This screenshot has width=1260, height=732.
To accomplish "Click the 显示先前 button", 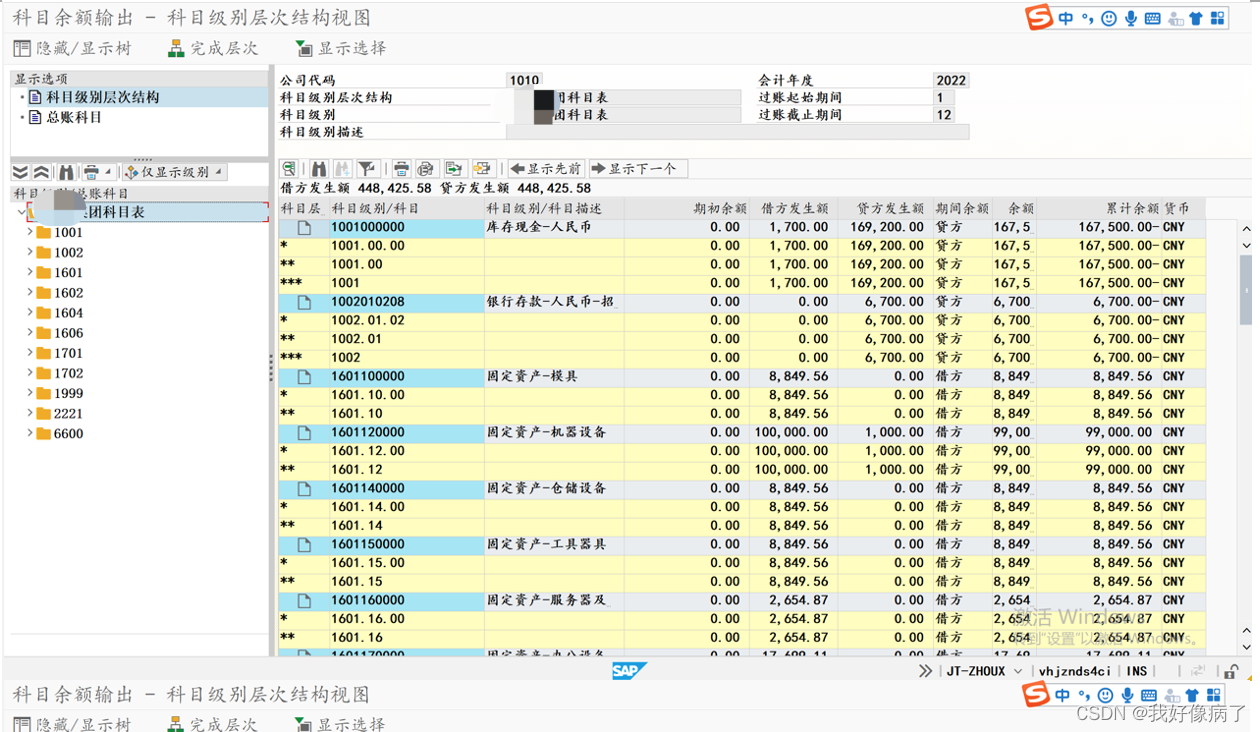I will click(x=544, y=168).
